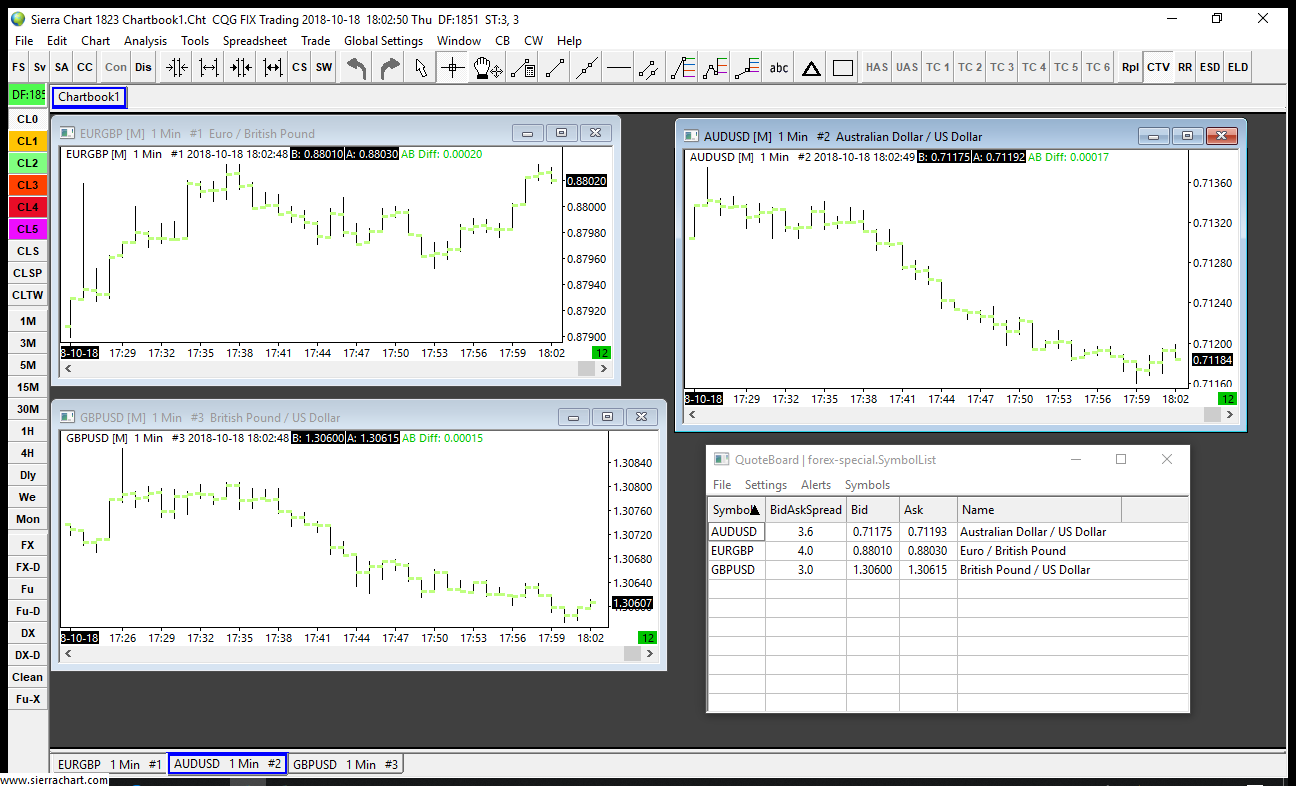1296x786 pixels.
Task: Choose the Text 'abc' drawing tool
Action: pos(778,68)
